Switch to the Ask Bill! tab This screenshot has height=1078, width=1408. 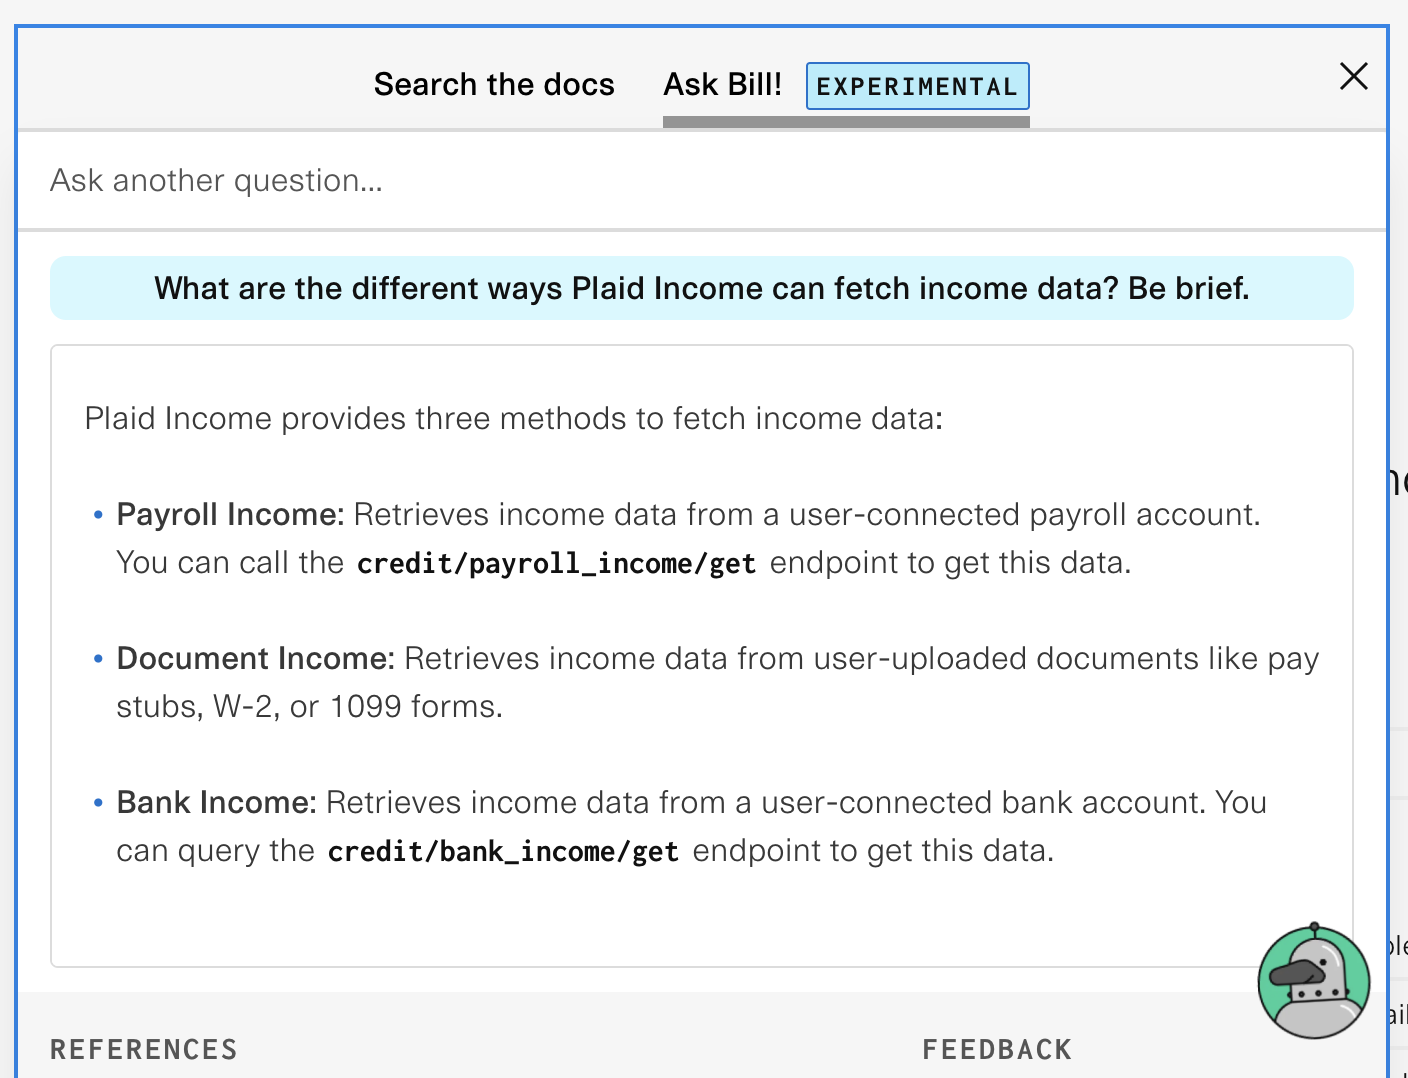pyautogui.click(x=722, y=84)
